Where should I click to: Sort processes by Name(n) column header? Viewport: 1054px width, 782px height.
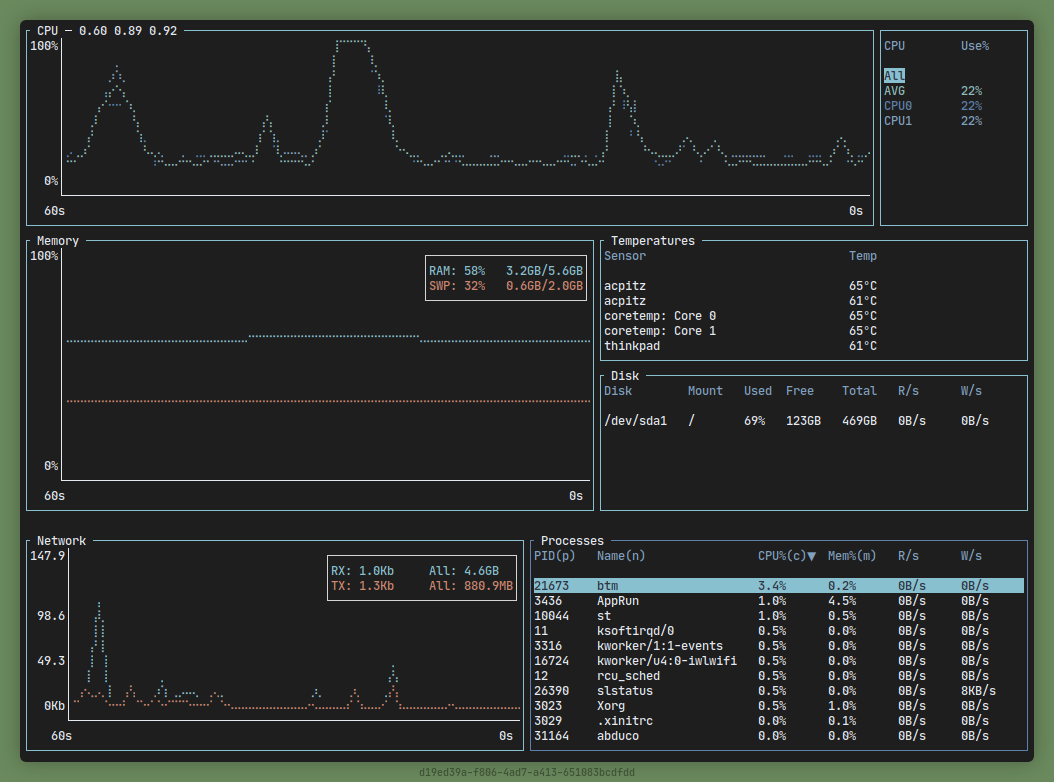620,556
